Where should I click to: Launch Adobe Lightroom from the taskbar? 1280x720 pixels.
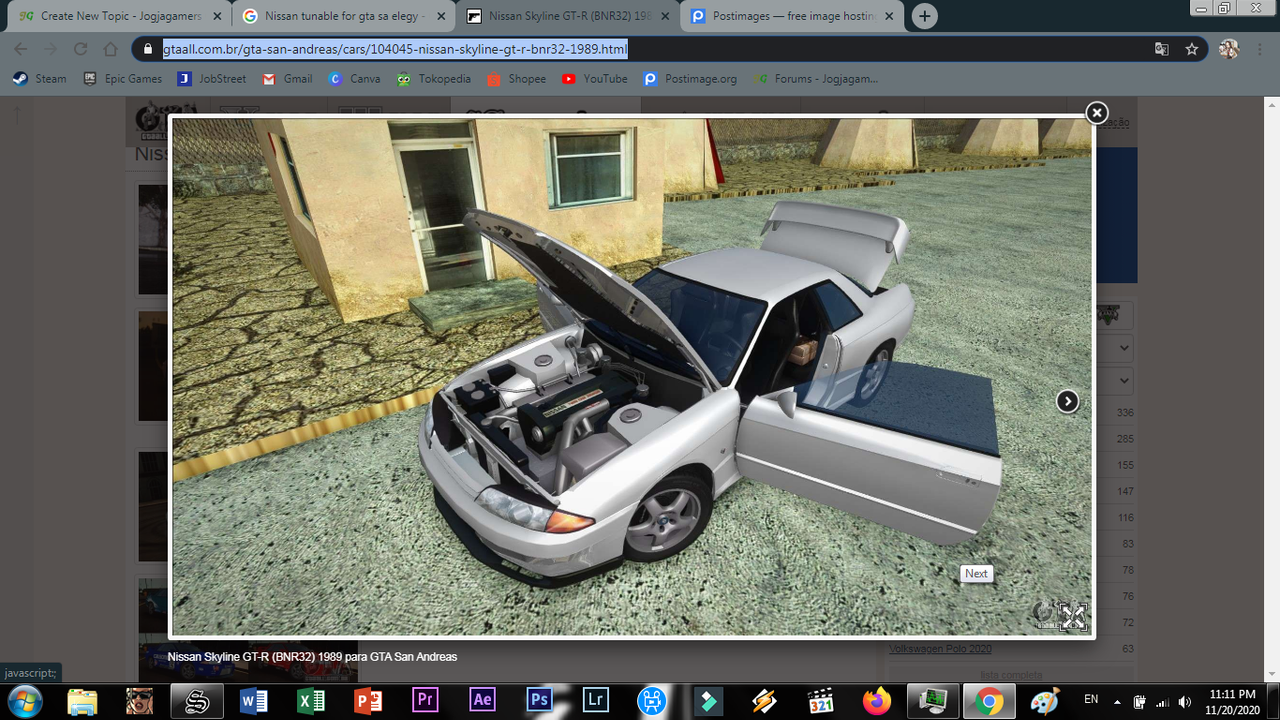click(x=596, y=701)
